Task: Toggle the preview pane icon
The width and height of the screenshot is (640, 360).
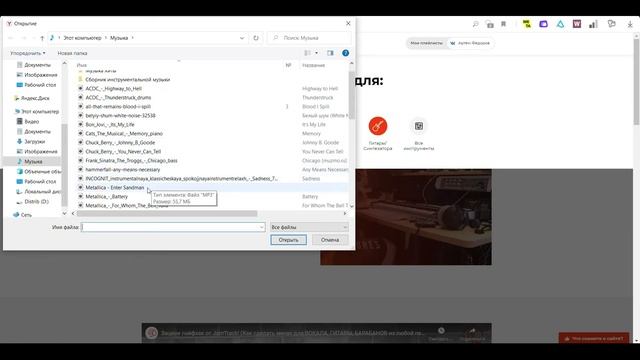Action: point(330,53)
